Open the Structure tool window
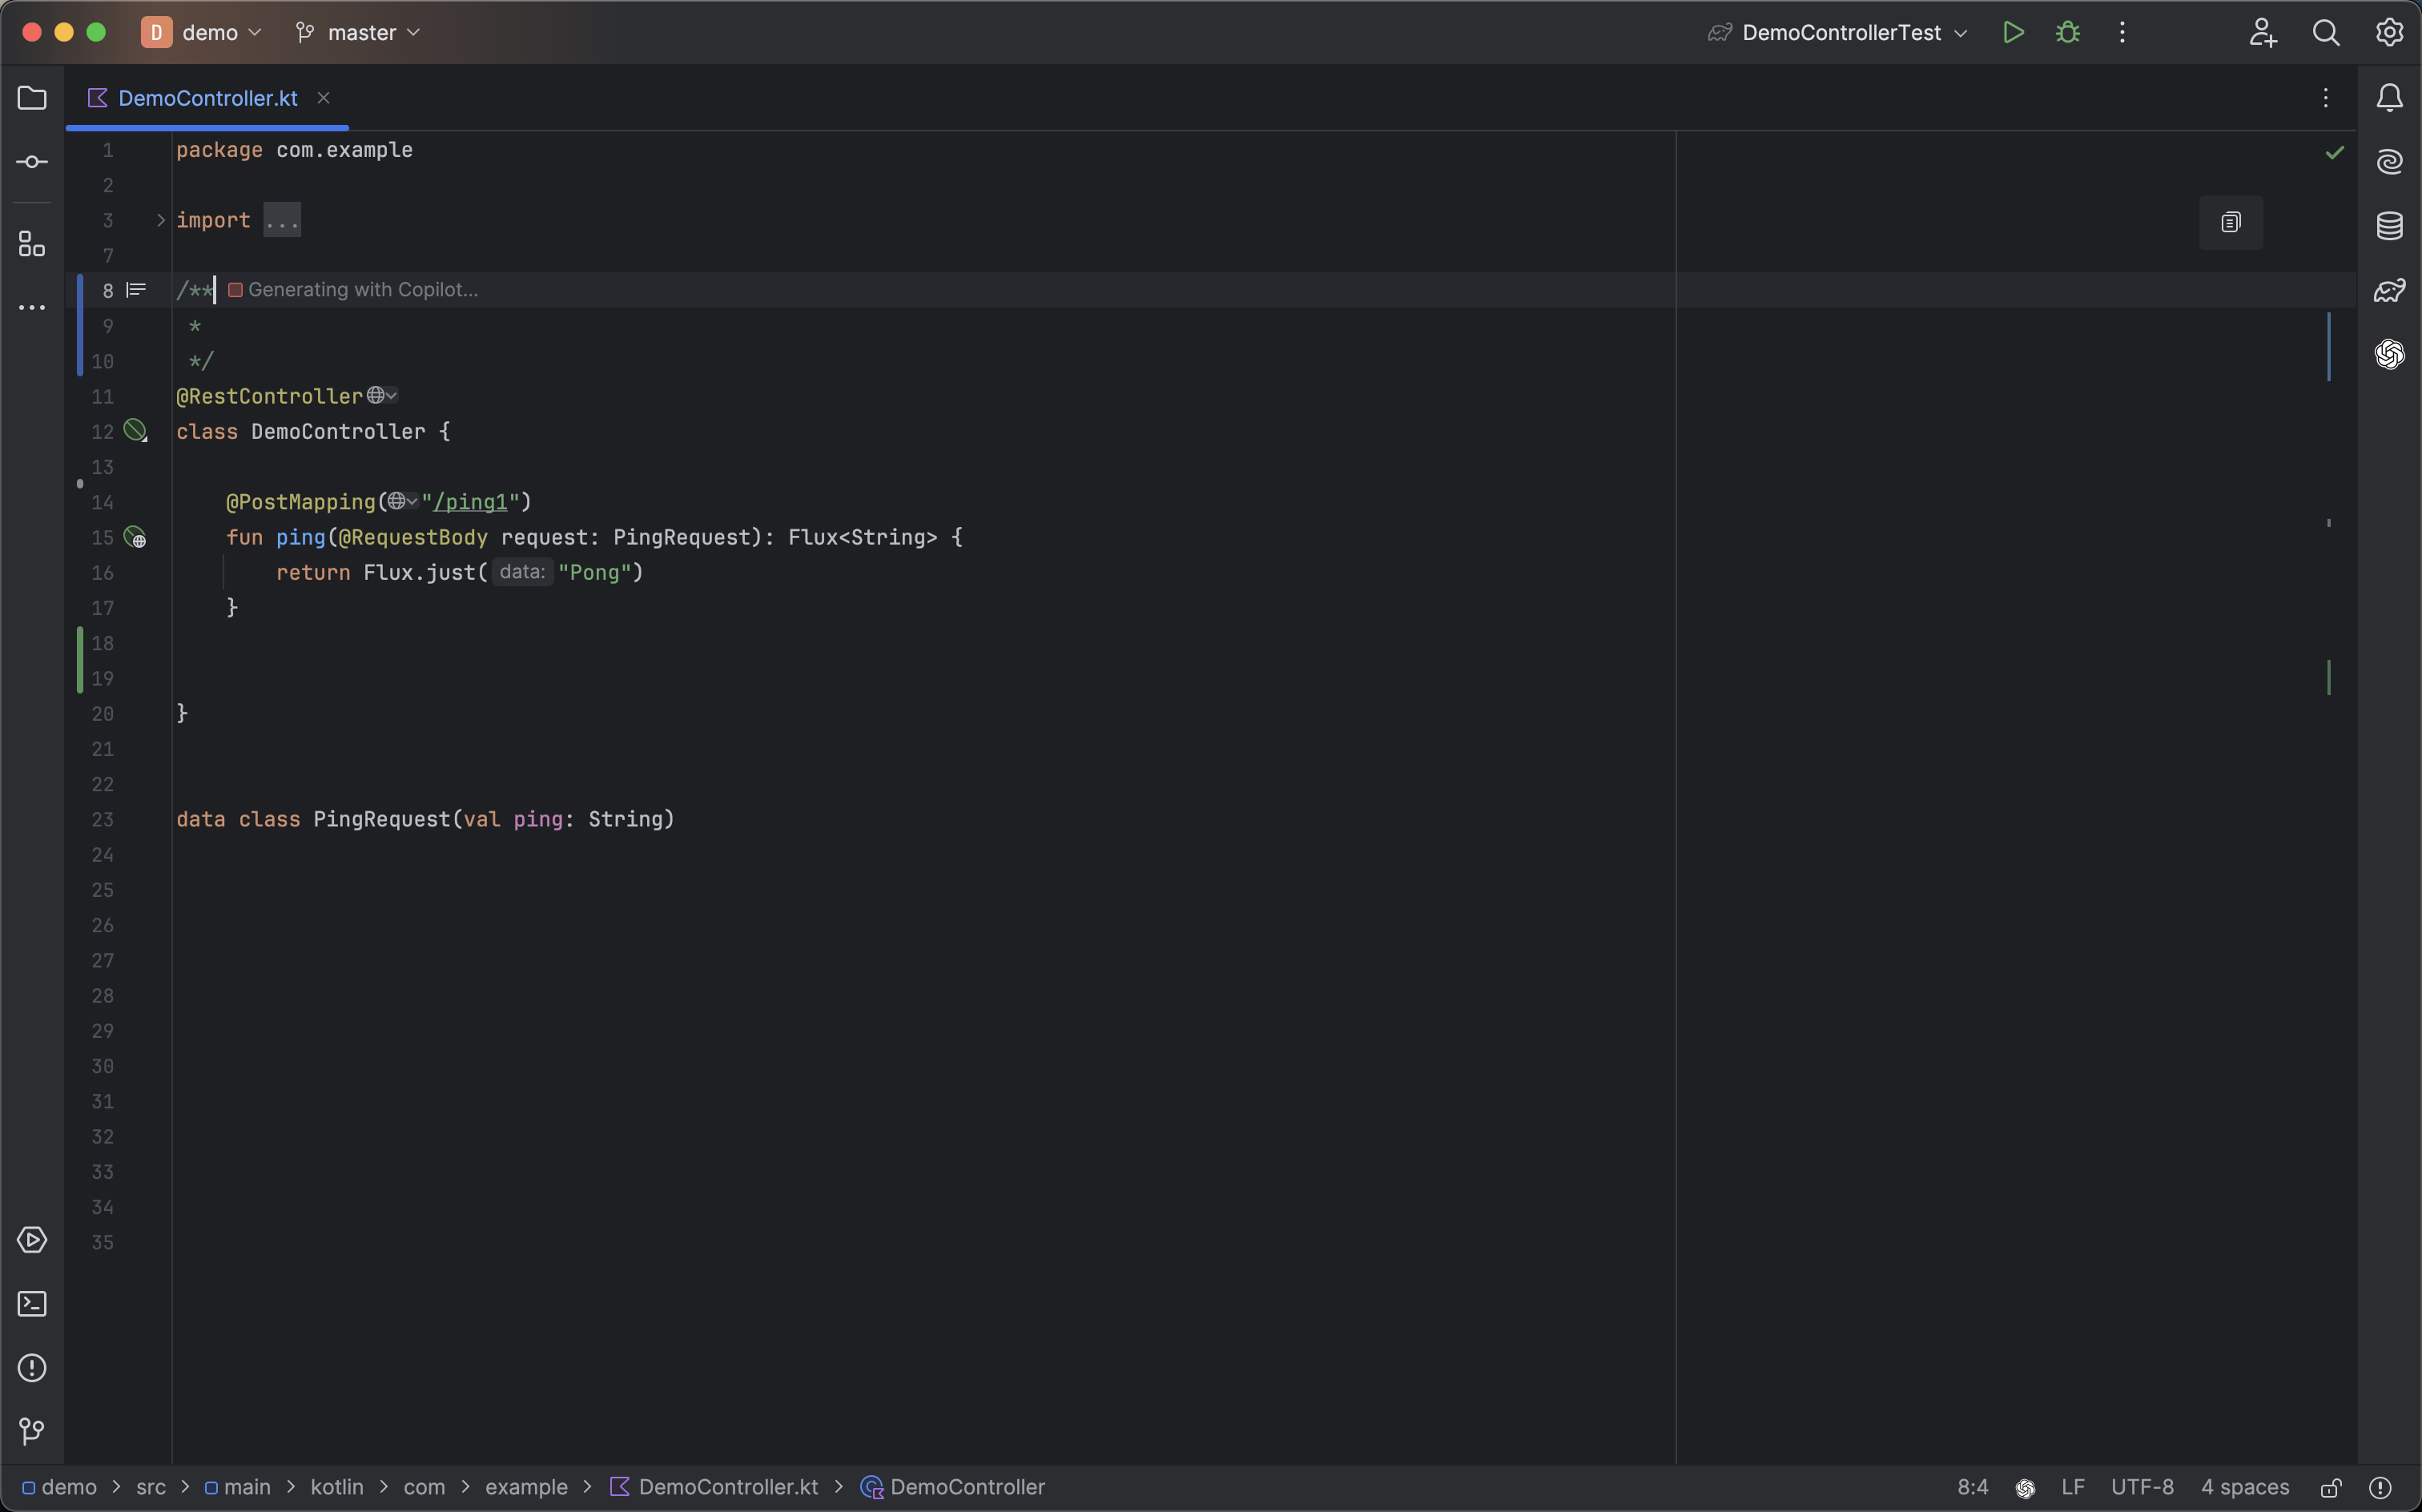This screenshot has width=2422, height=1512. pyautogui.click(x=32, y=244)
